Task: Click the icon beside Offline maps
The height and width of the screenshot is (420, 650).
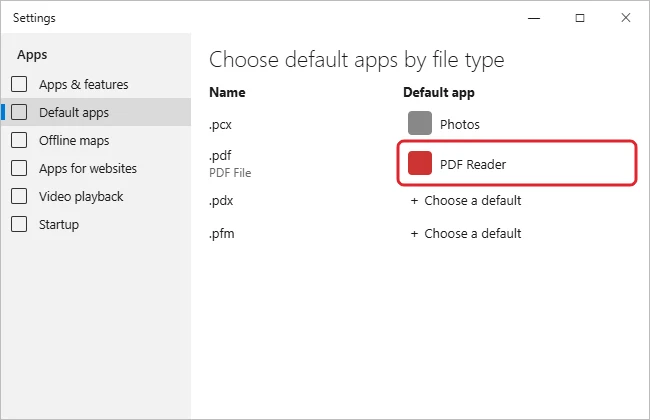Action: point(19,140)
